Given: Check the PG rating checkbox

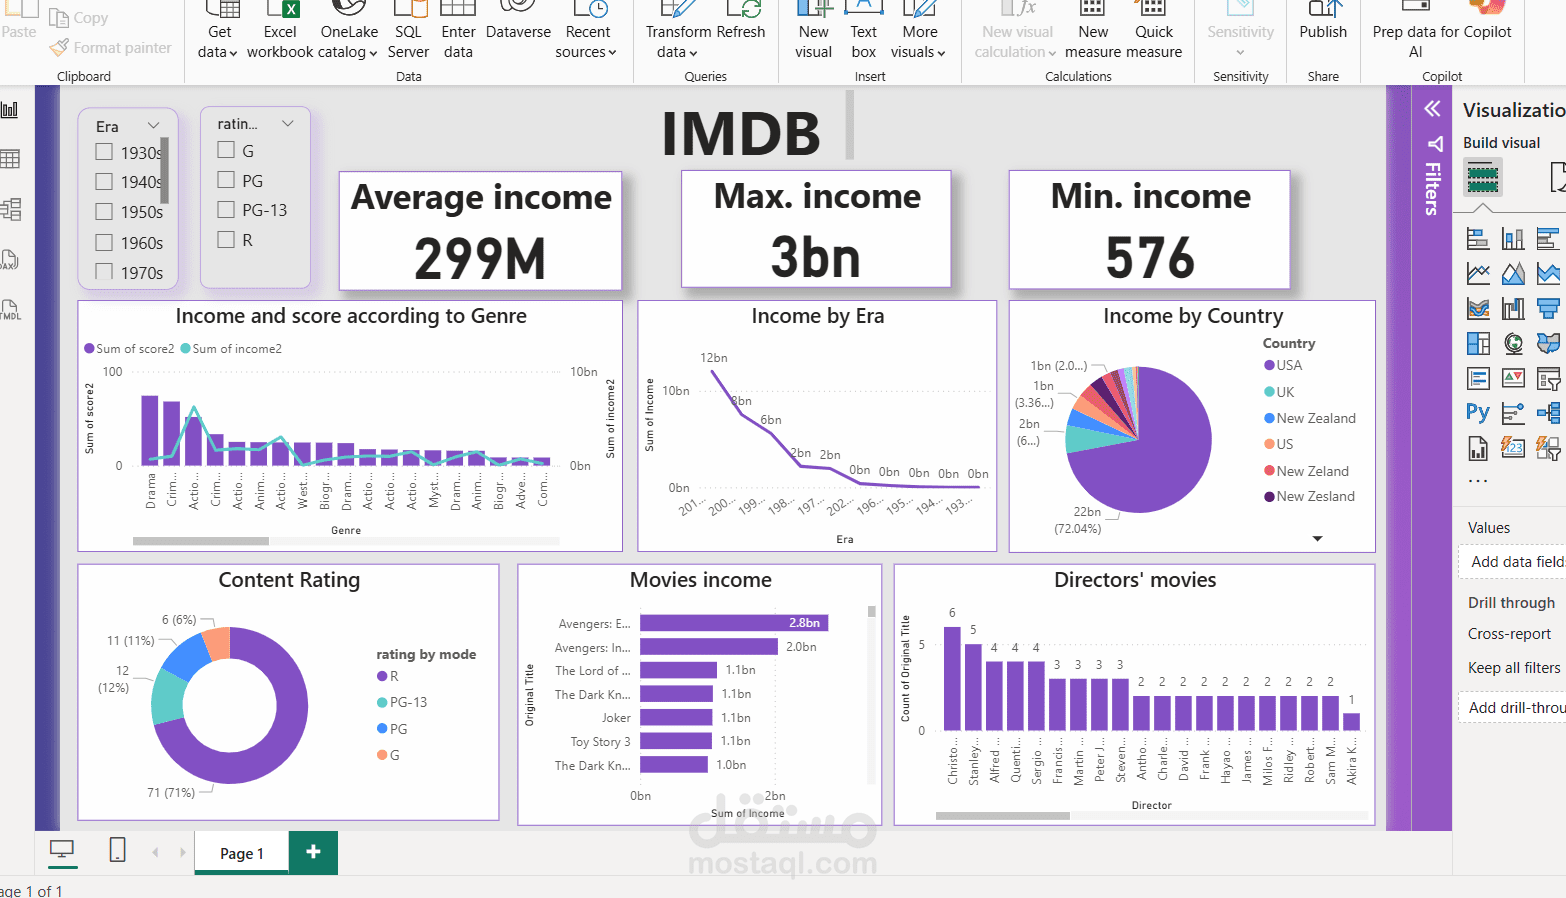Looking at the screenshot, I should pos(226,180).
